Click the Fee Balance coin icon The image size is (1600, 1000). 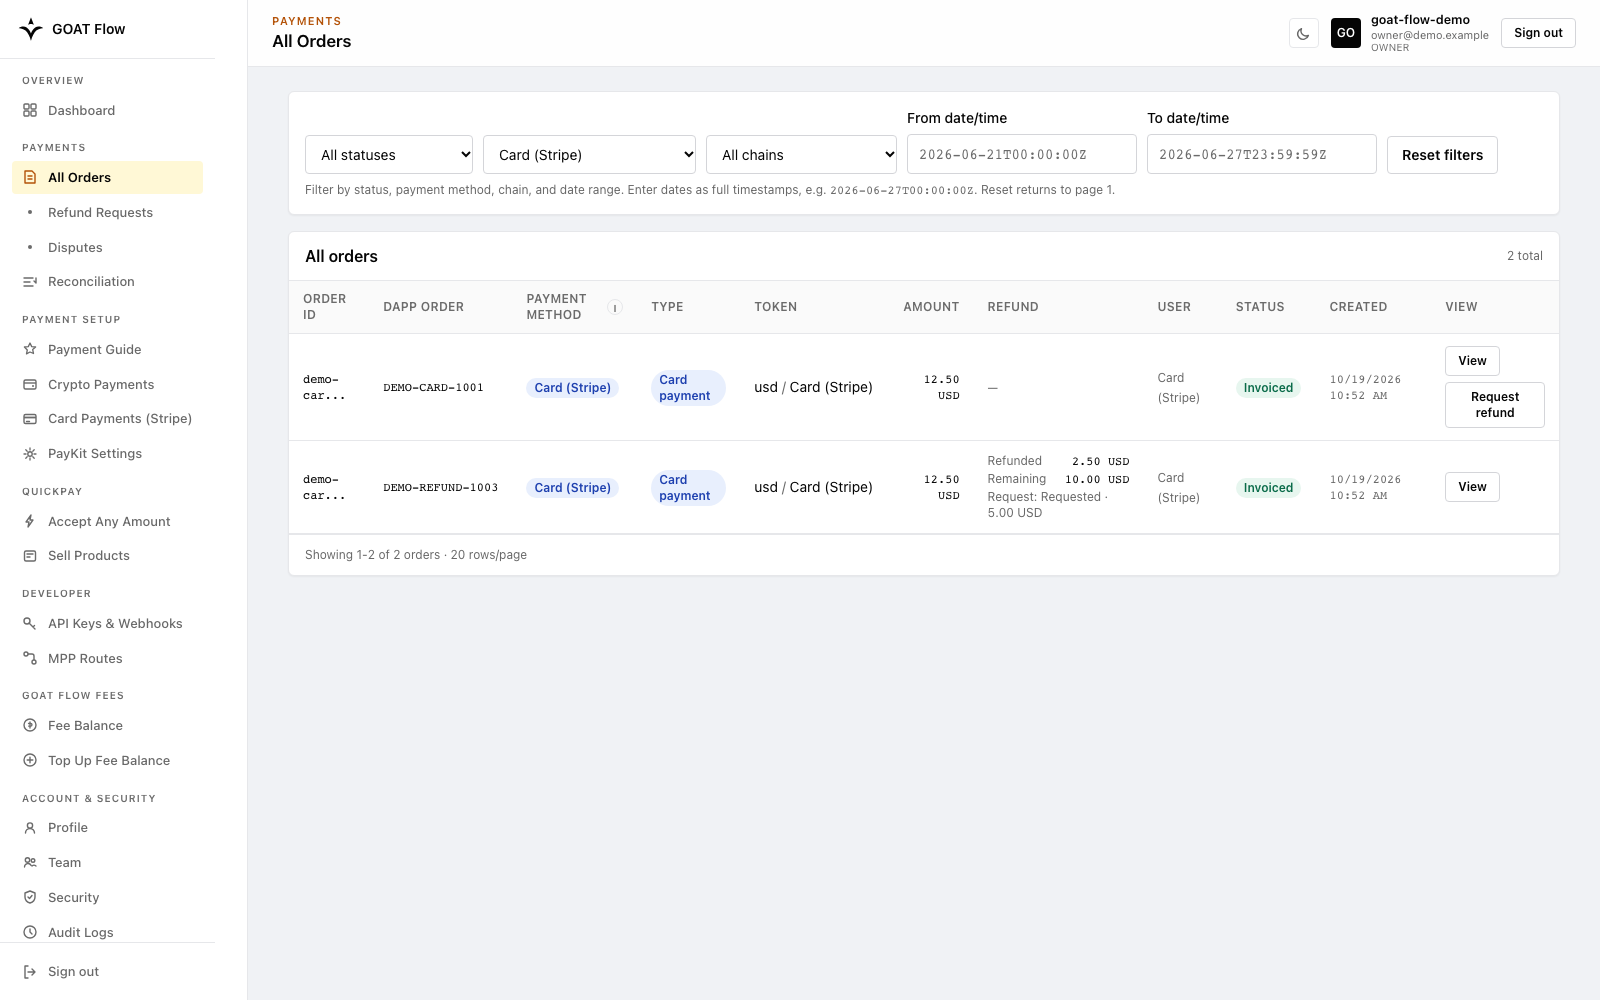pyautogui.click(x=30, y=726)
